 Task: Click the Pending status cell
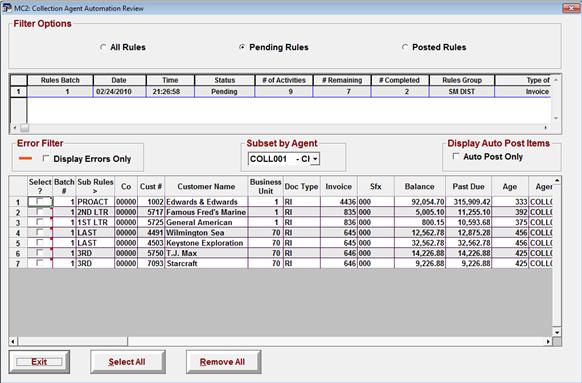225,92
